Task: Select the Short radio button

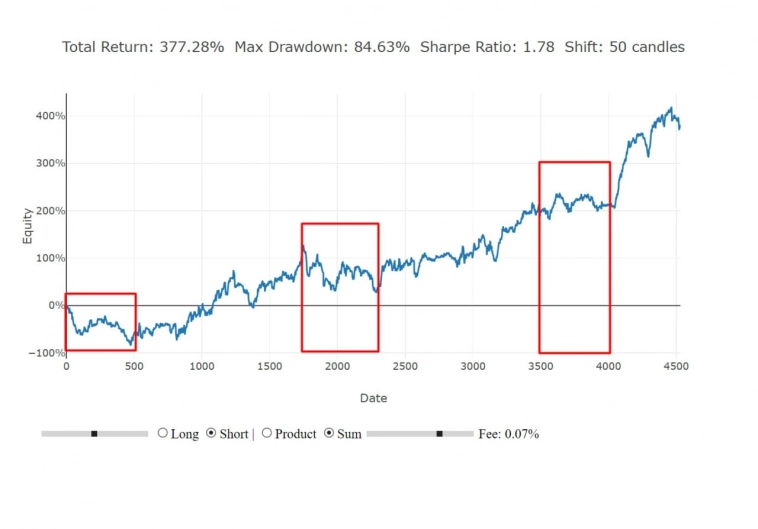Action: 211,434
